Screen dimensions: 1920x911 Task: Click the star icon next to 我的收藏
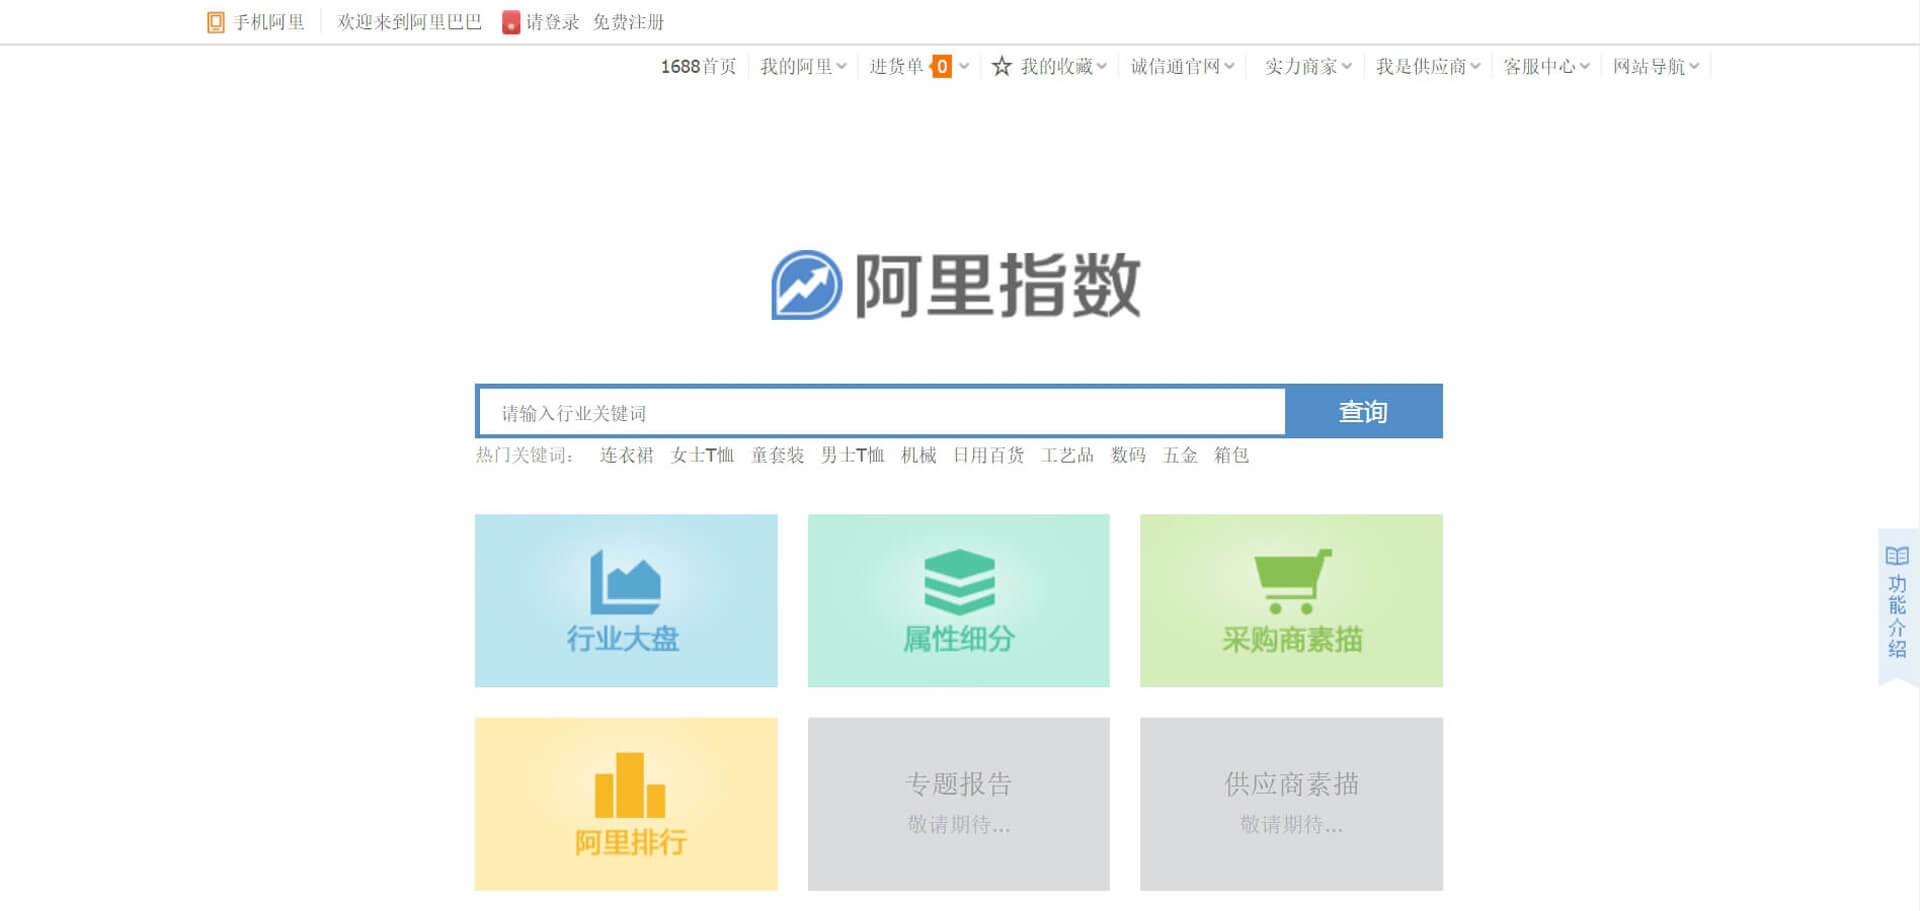click(x=1001, y=66)
